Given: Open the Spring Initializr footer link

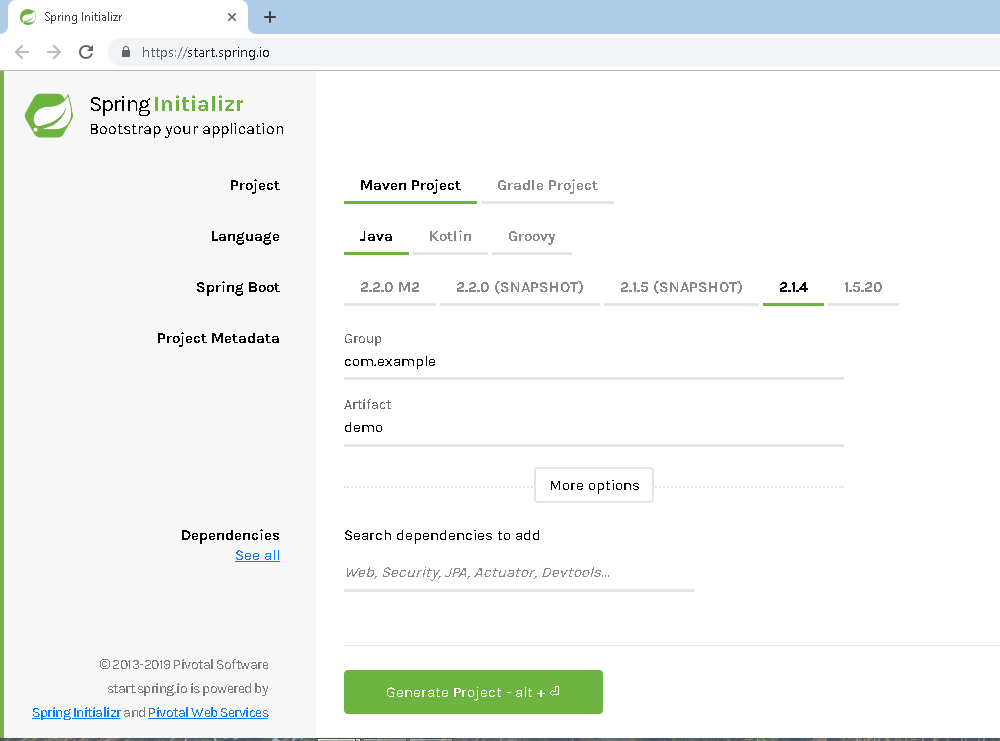Looking at the screenshot, I should pyautogui.click(x=76, y=712).
